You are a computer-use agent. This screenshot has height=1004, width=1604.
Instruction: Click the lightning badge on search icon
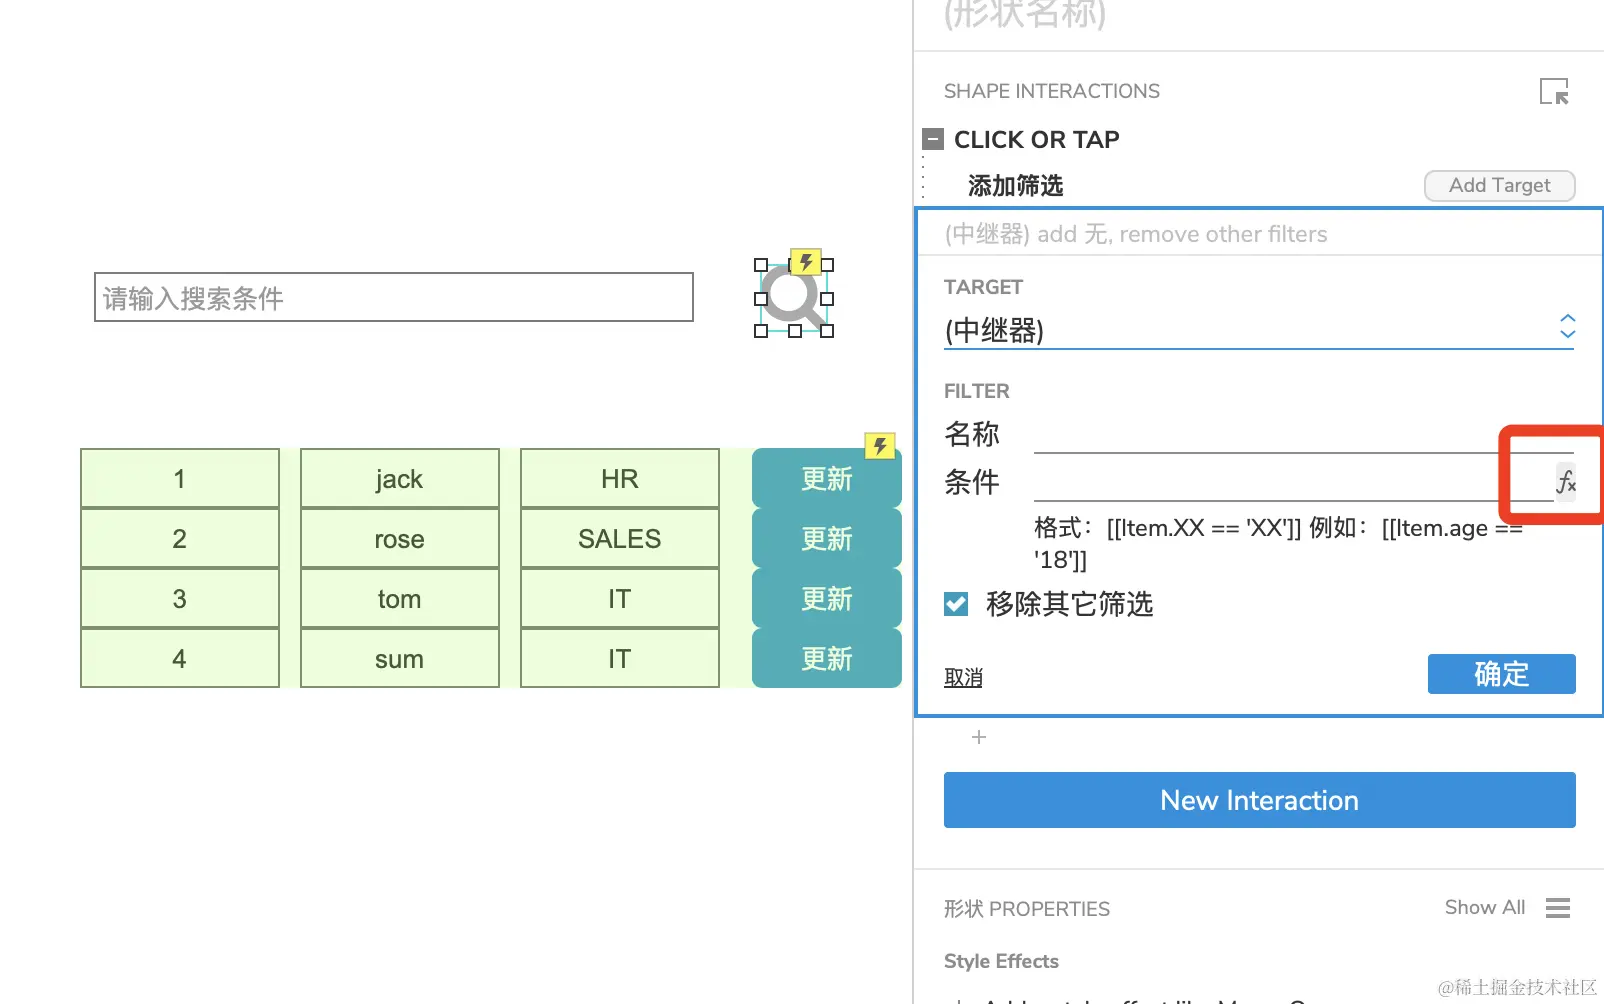click(806, 262)
